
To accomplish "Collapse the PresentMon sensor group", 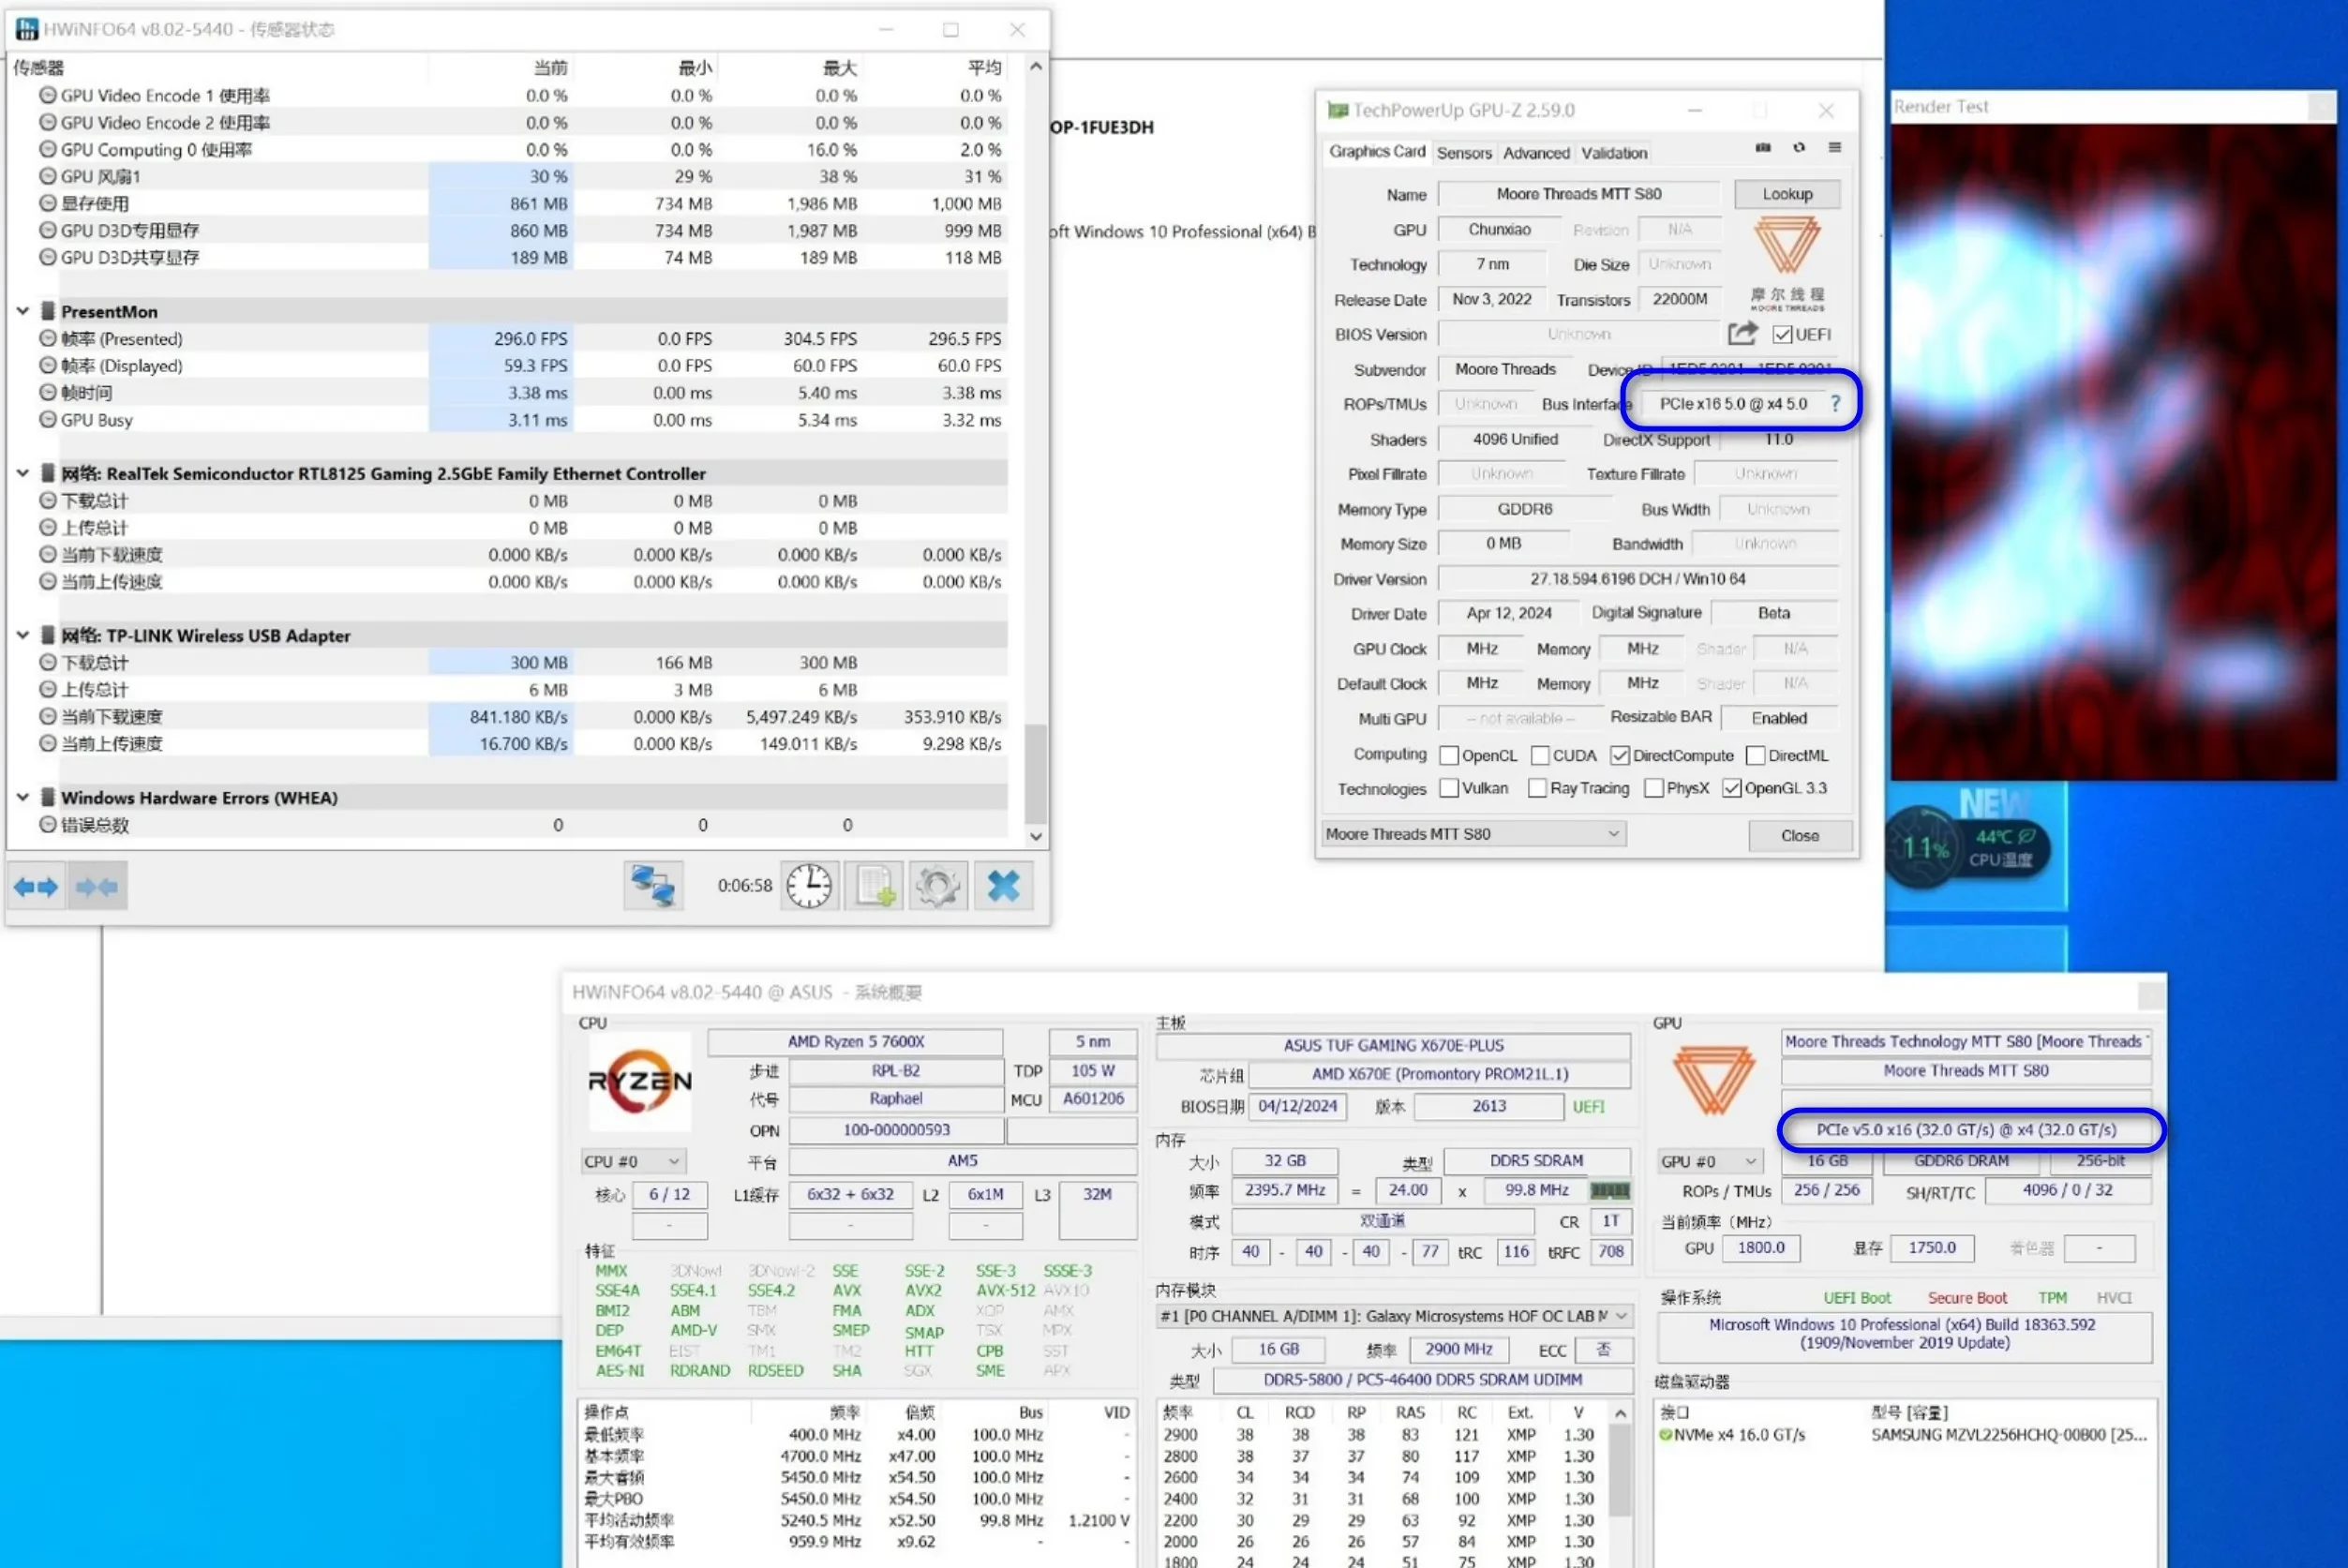I will click(22, 311).
